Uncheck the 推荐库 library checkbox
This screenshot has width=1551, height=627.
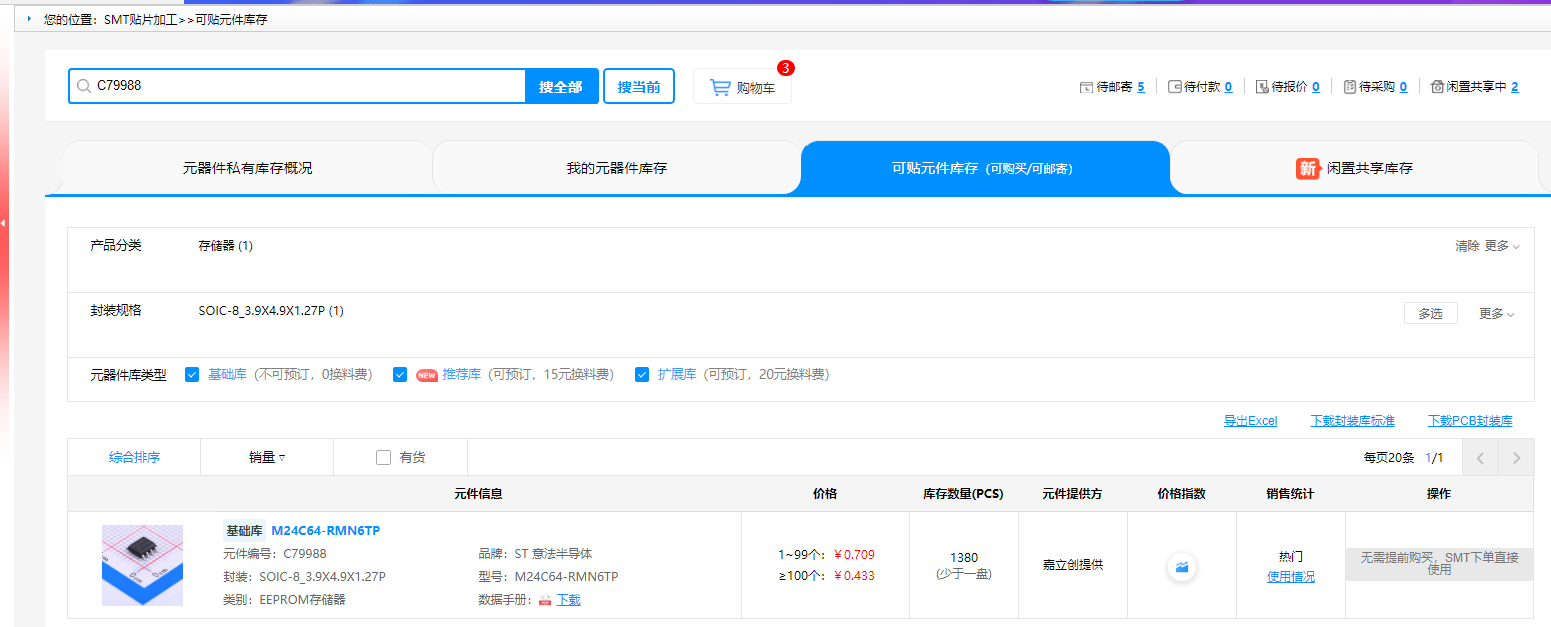tap(400, 375)
